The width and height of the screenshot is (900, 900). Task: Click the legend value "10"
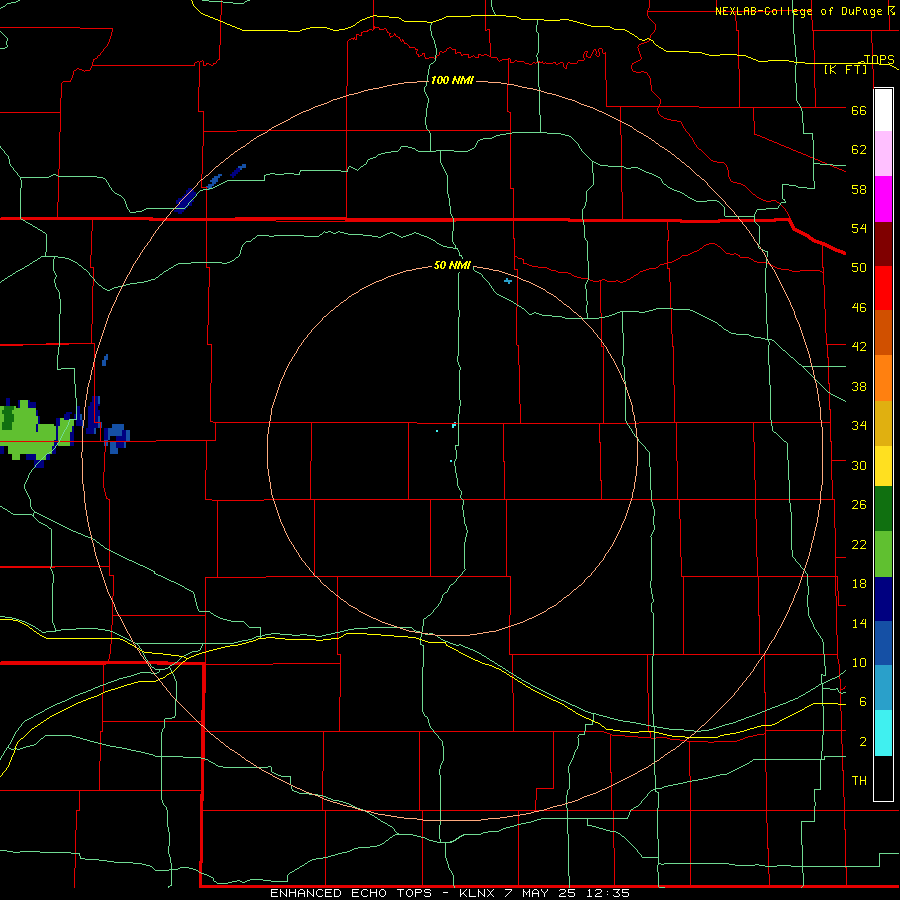pyautogui.click(x=859, y=663)
